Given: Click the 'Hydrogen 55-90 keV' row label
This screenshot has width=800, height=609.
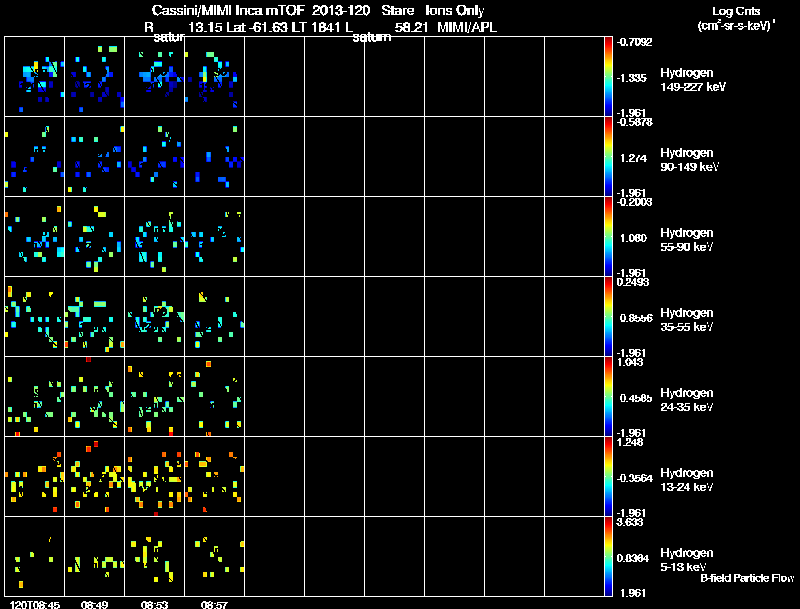Looking at the screenshot, I should (687, 240).
